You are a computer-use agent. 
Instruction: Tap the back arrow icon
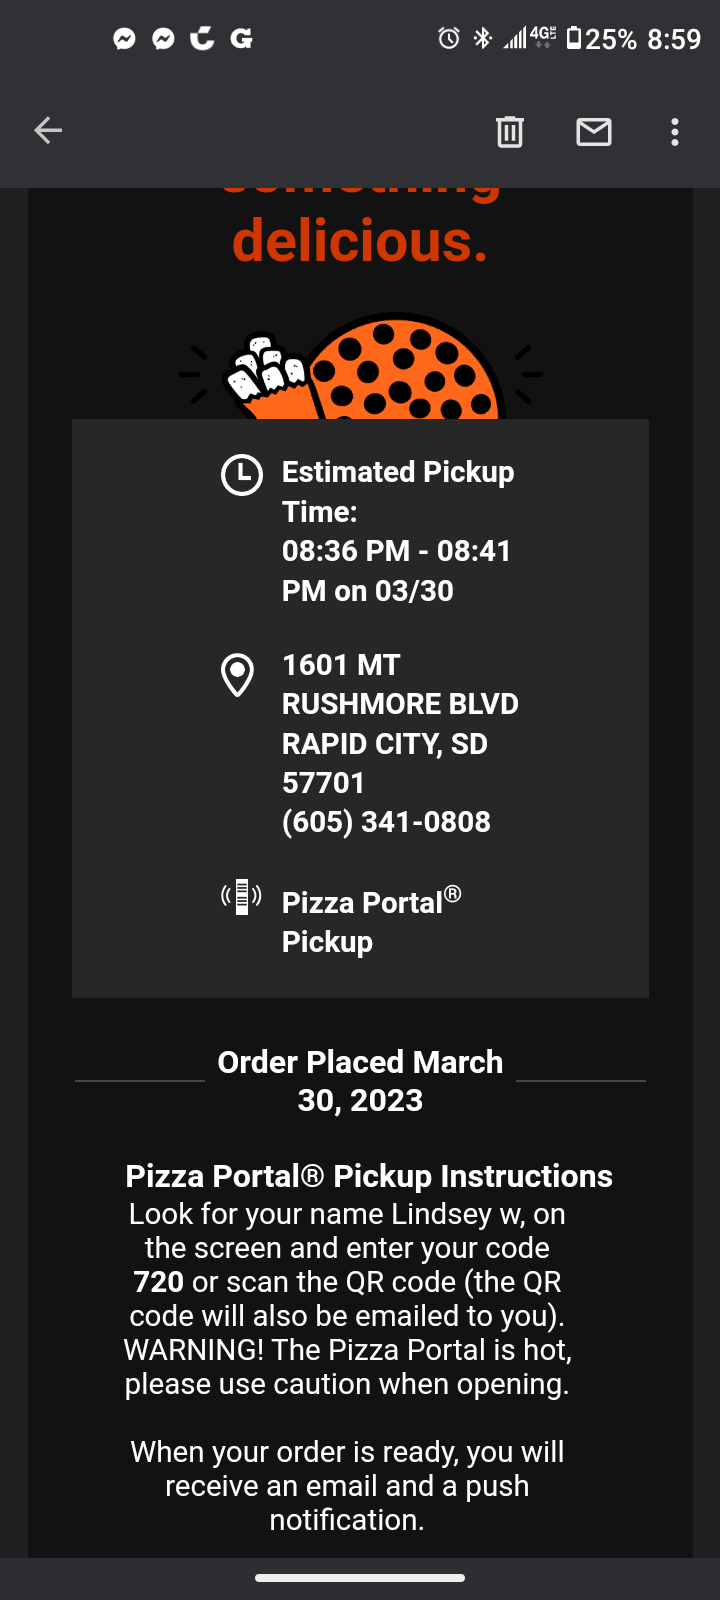point(48,131)
